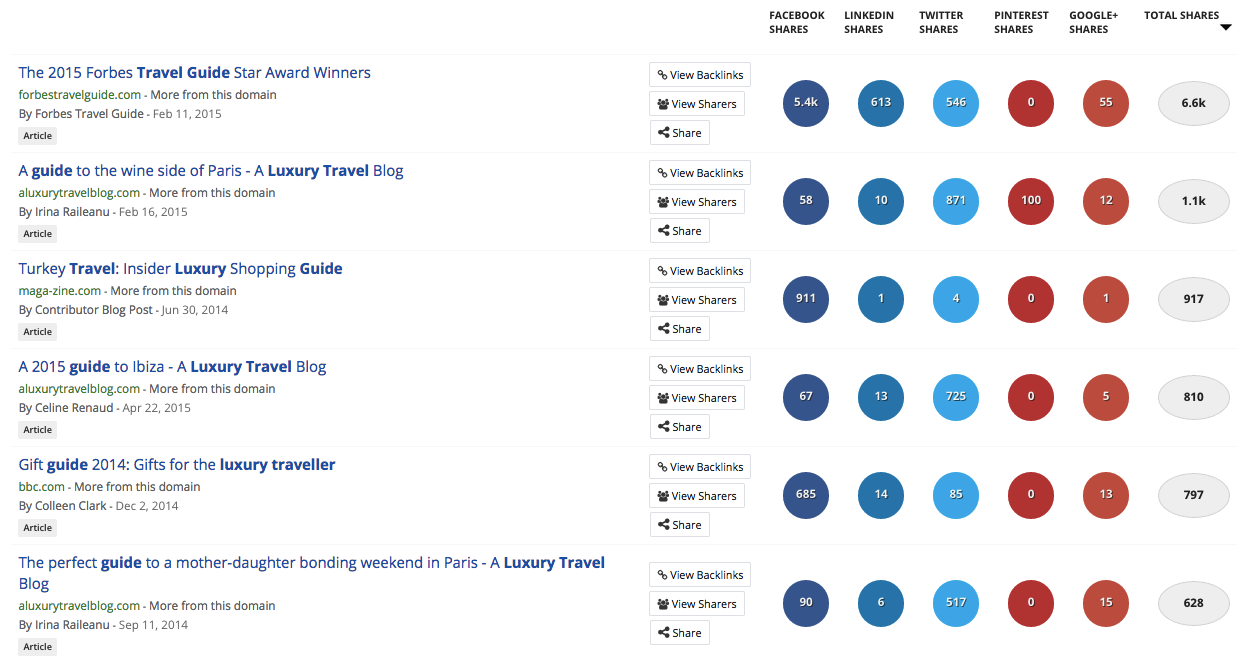Open the 2015 guide to Ibiza article
Screen dimensions: 1244x662
point(172,366)
